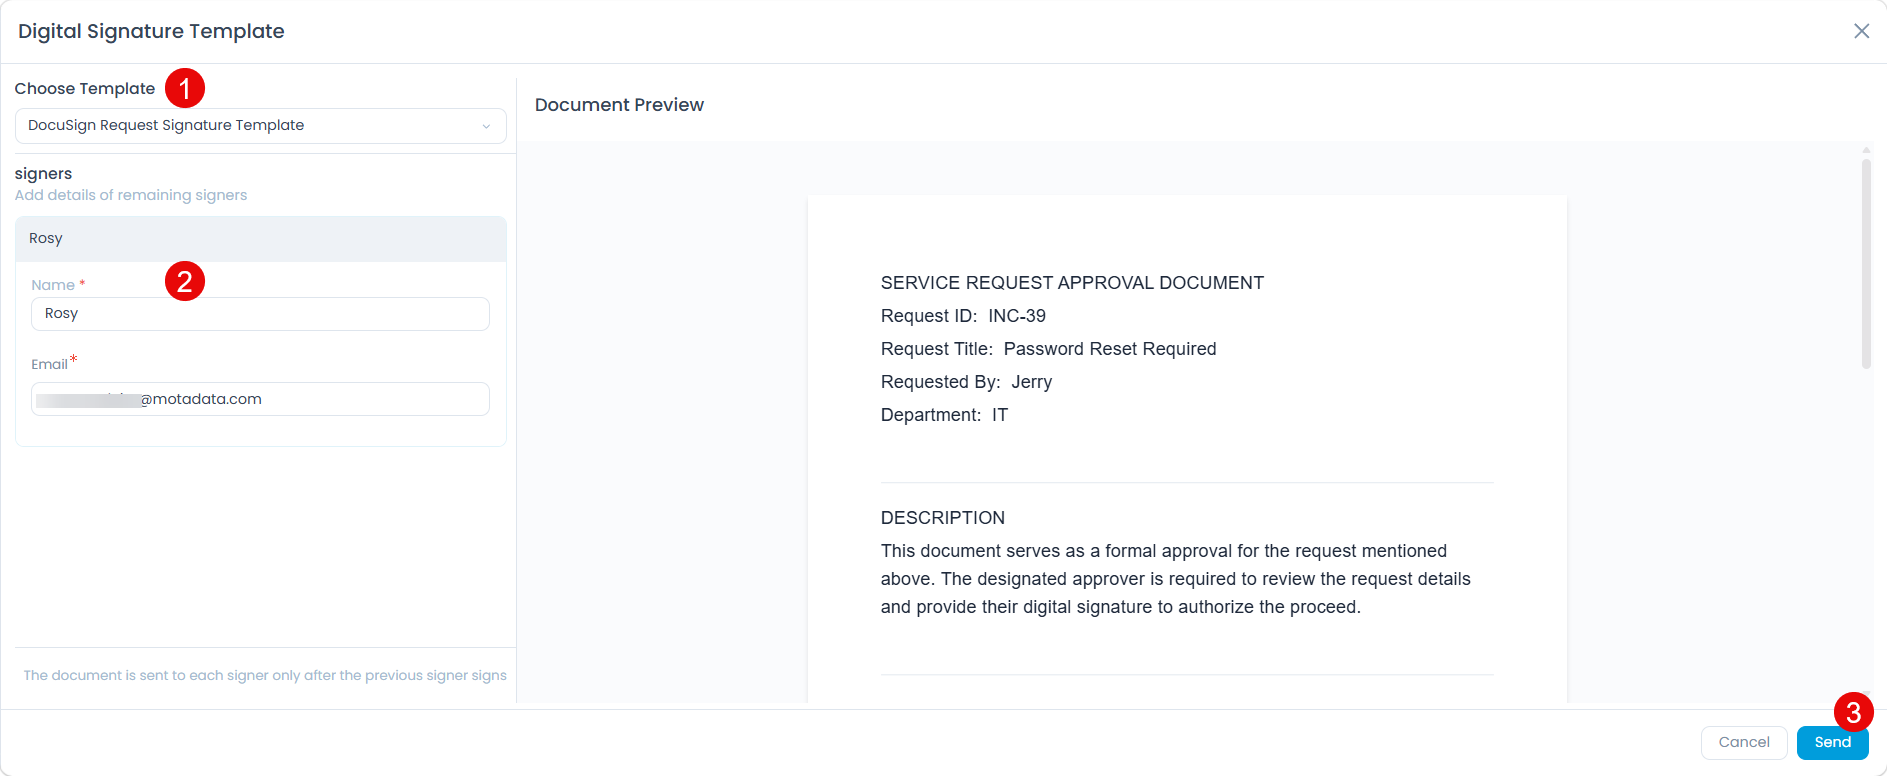The image size is (1887, 776).
Task: Click 'Choose Template' label
Action: point(85,89)
